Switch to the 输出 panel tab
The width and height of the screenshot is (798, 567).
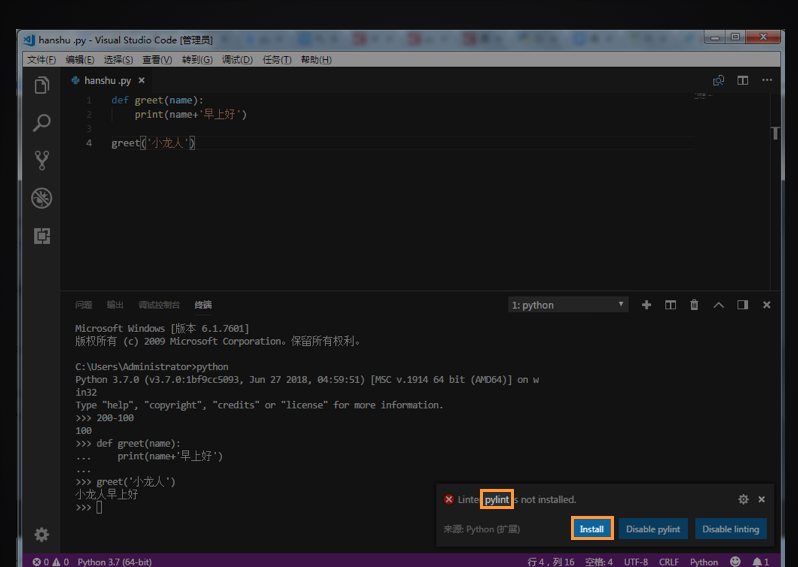pos(115,305)
